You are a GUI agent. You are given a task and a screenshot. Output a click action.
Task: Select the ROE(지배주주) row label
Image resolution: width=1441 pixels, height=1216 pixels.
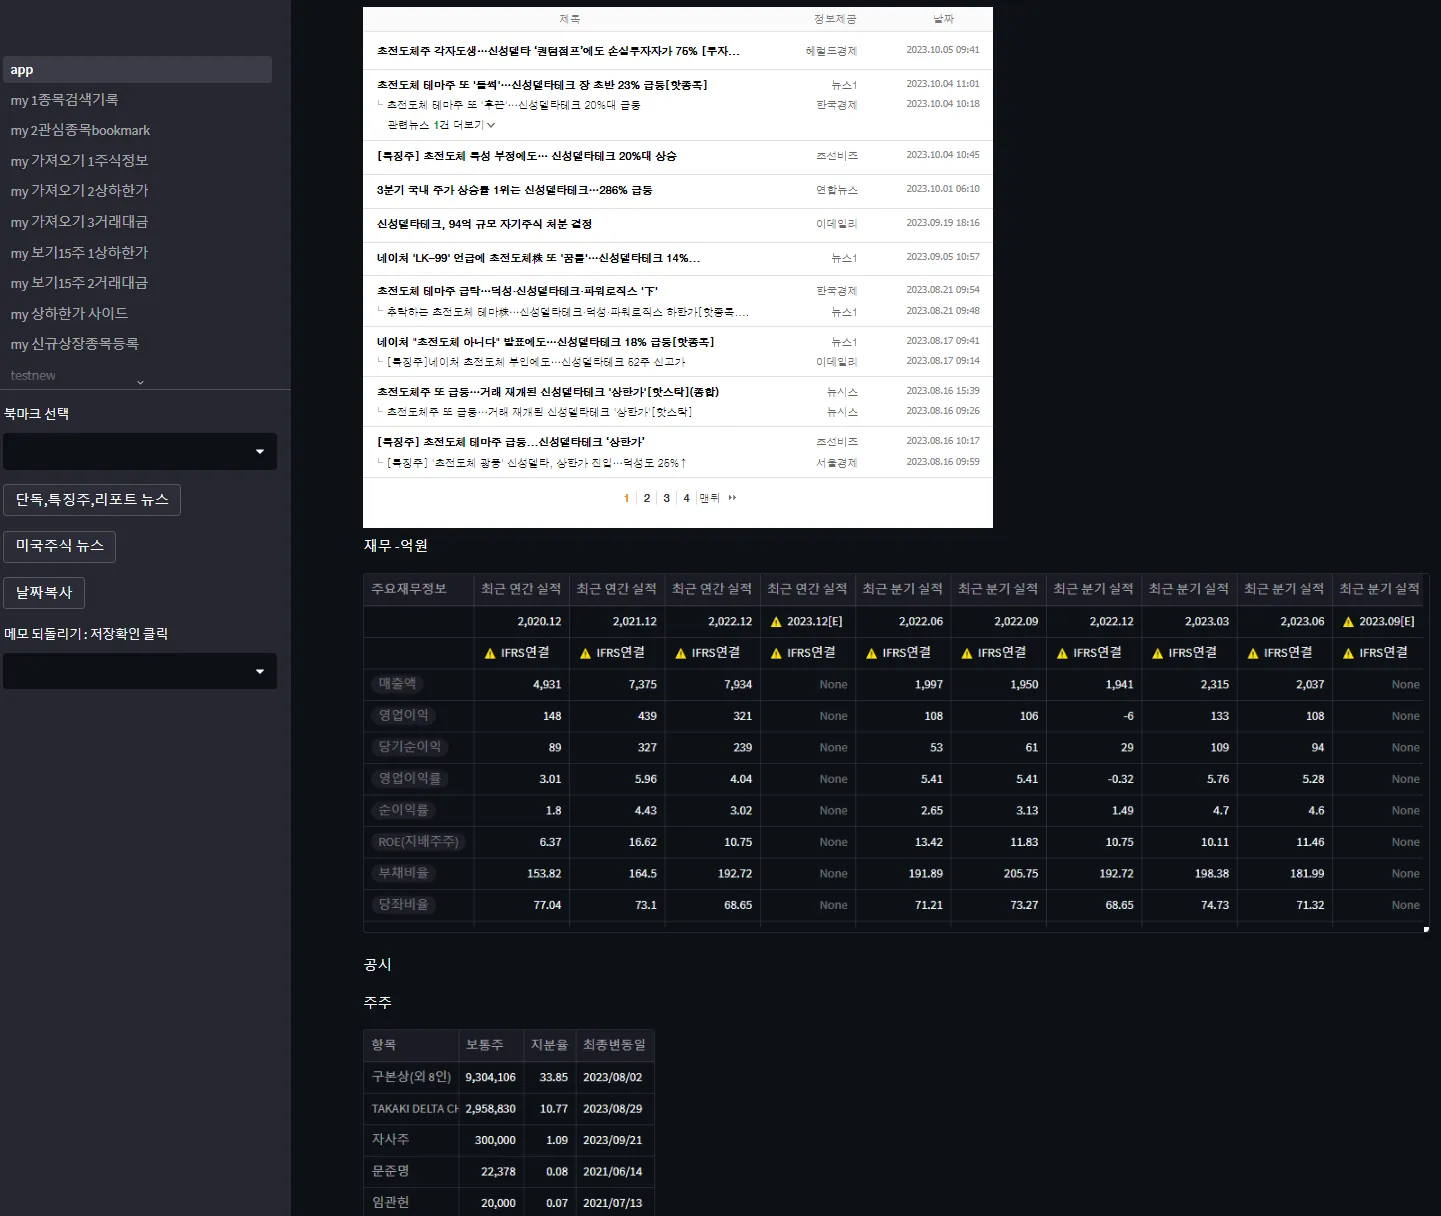pyautogui.click(x=418, y=842)
